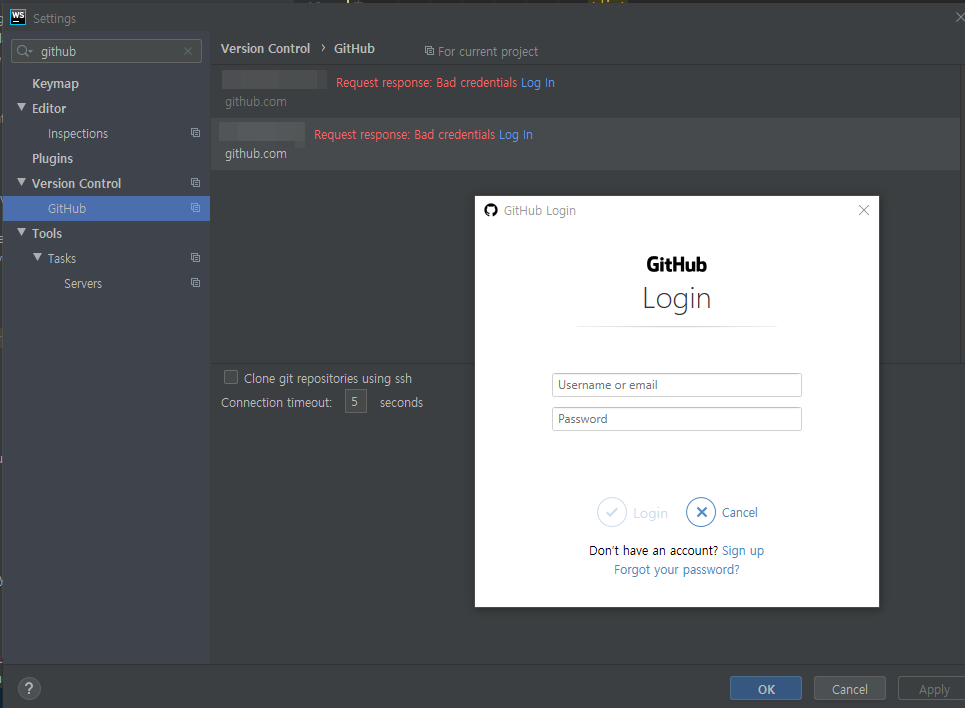The width and height of the screenshot is (965, 708).
Task: Click project-level icon on GitHub row
Action: [x=195, y=208]
